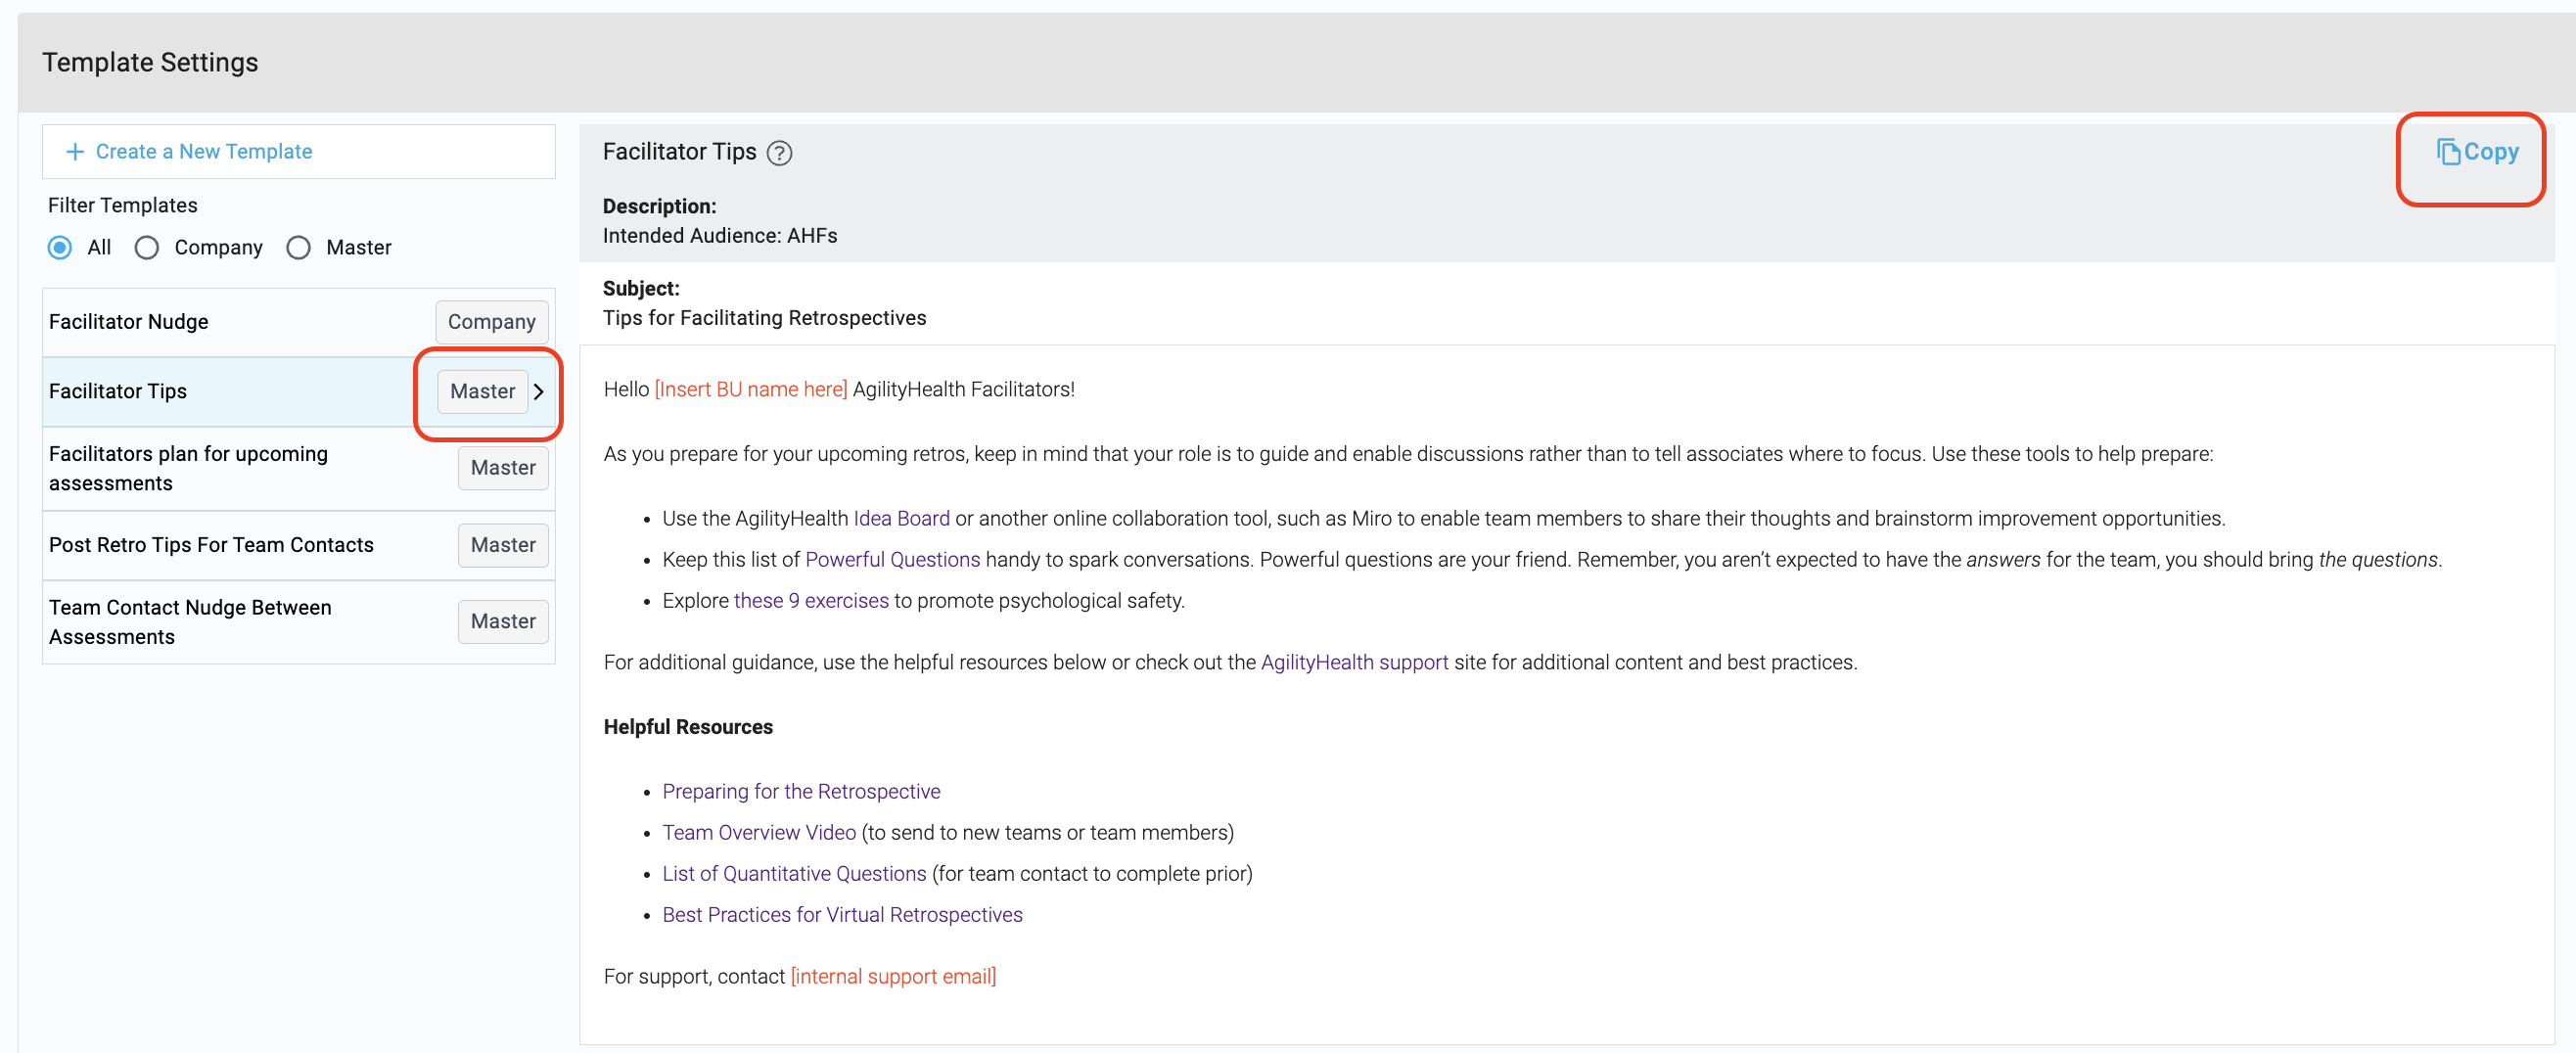The image size is (2576, 1053).
Task: Select the Master filter radio button
Action: (298, 247)
